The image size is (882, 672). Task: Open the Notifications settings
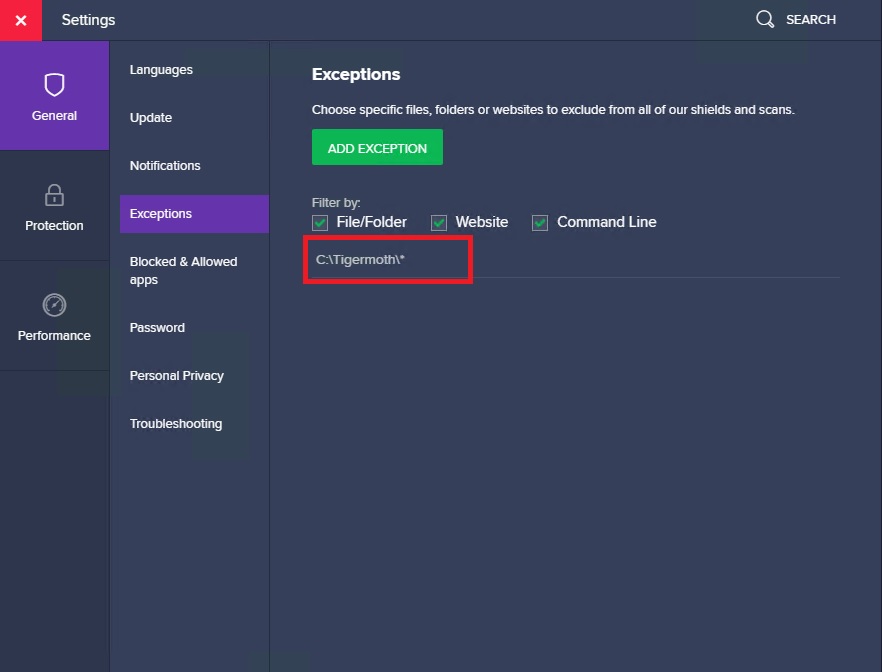pyautogui.click(x=165, y=165)
